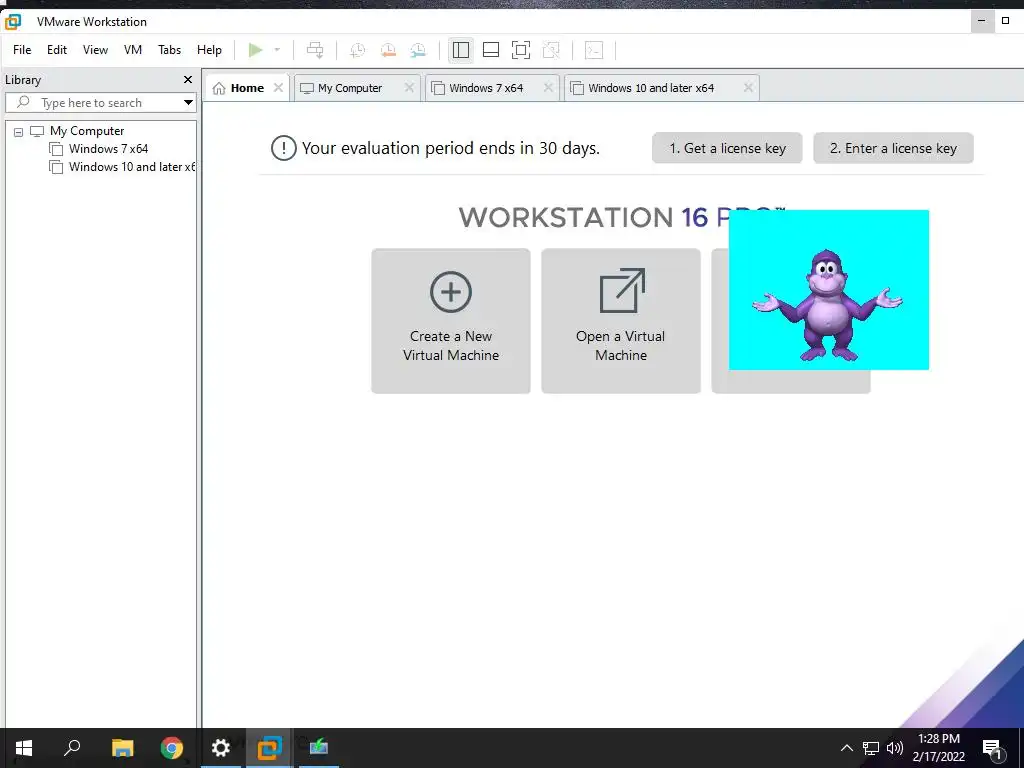
Task: Open the Edit menu
Action: (57, 50)
